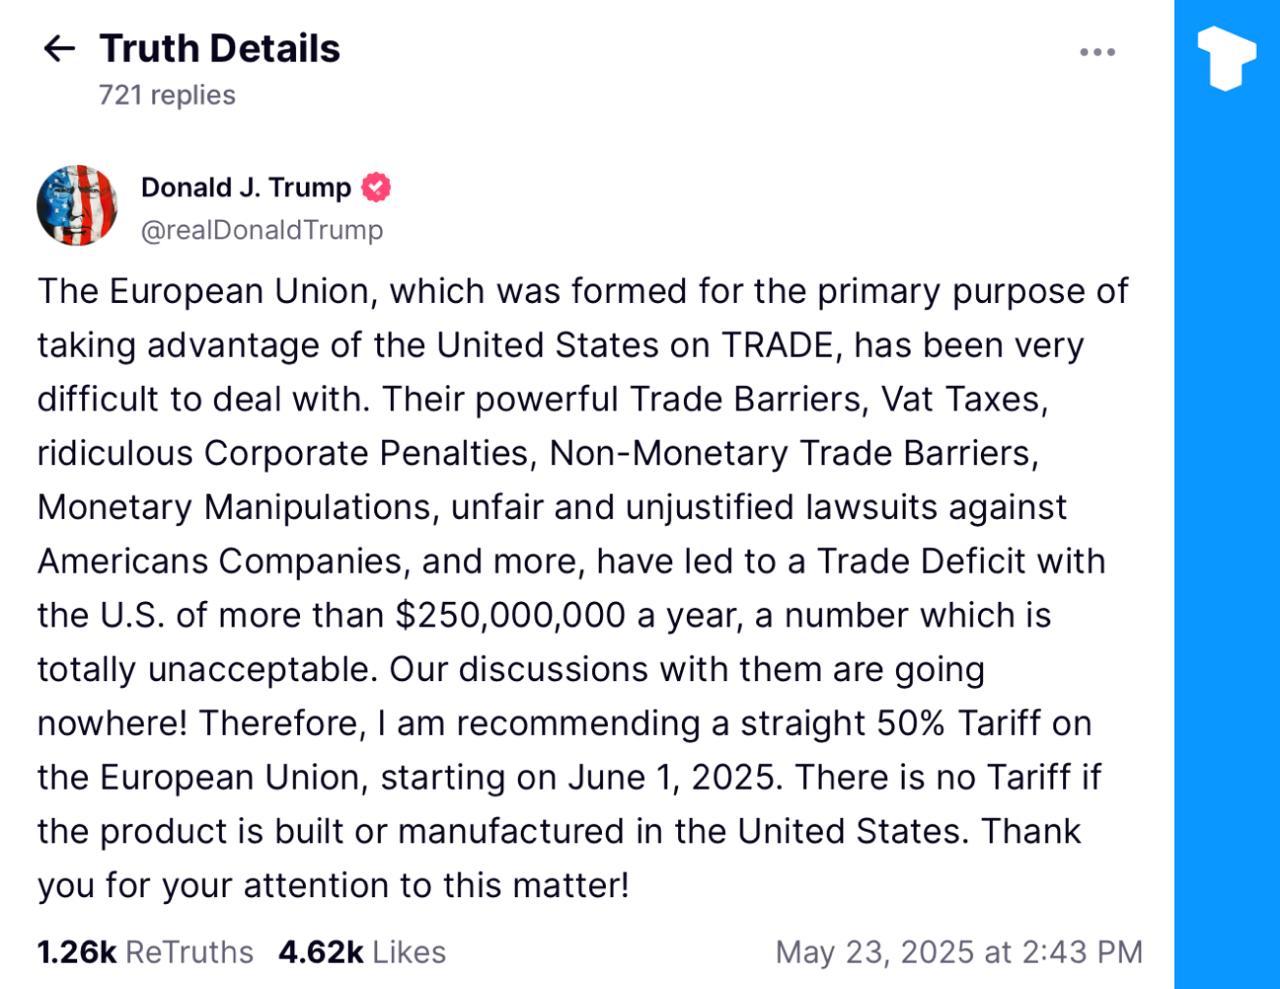Click the "June 1, 2025" date in post
The height and width of the screenshot is (989, 1280).
(673, 777)
